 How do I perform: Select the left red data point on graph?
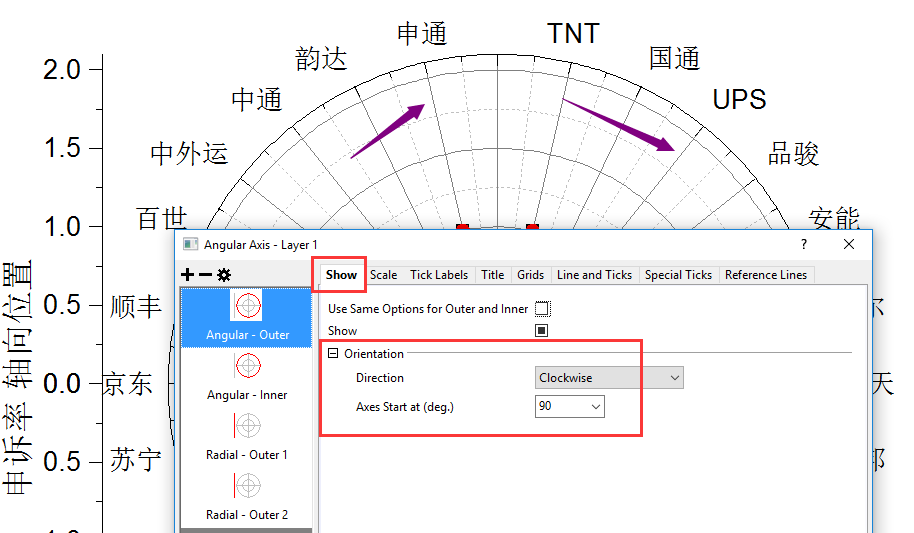pyautogui.click(x=462, y=226)
